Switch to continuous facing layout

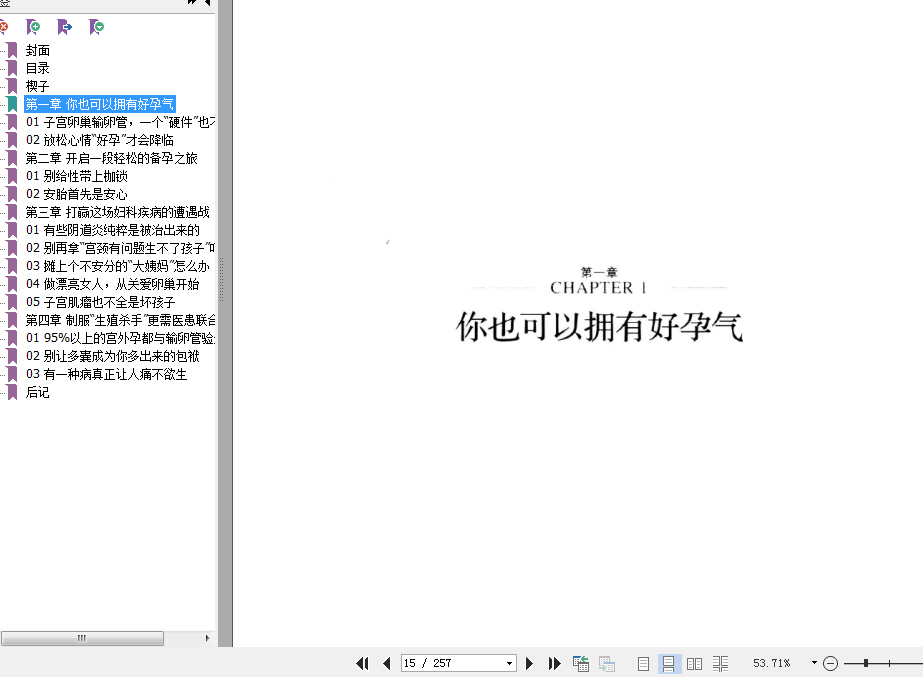[721, 663]
